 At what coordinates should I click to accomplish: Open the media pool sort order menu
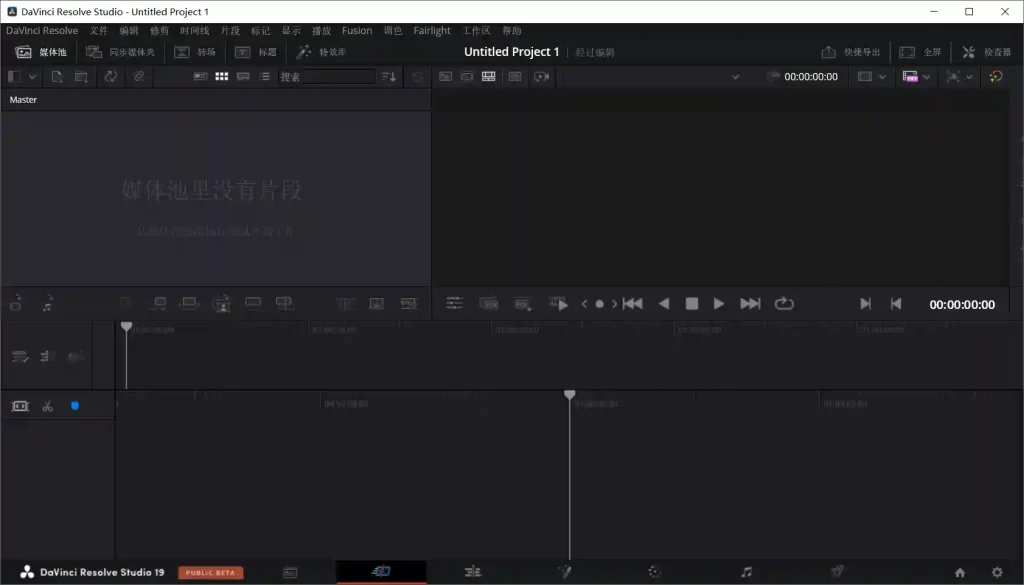click(389, 76)
